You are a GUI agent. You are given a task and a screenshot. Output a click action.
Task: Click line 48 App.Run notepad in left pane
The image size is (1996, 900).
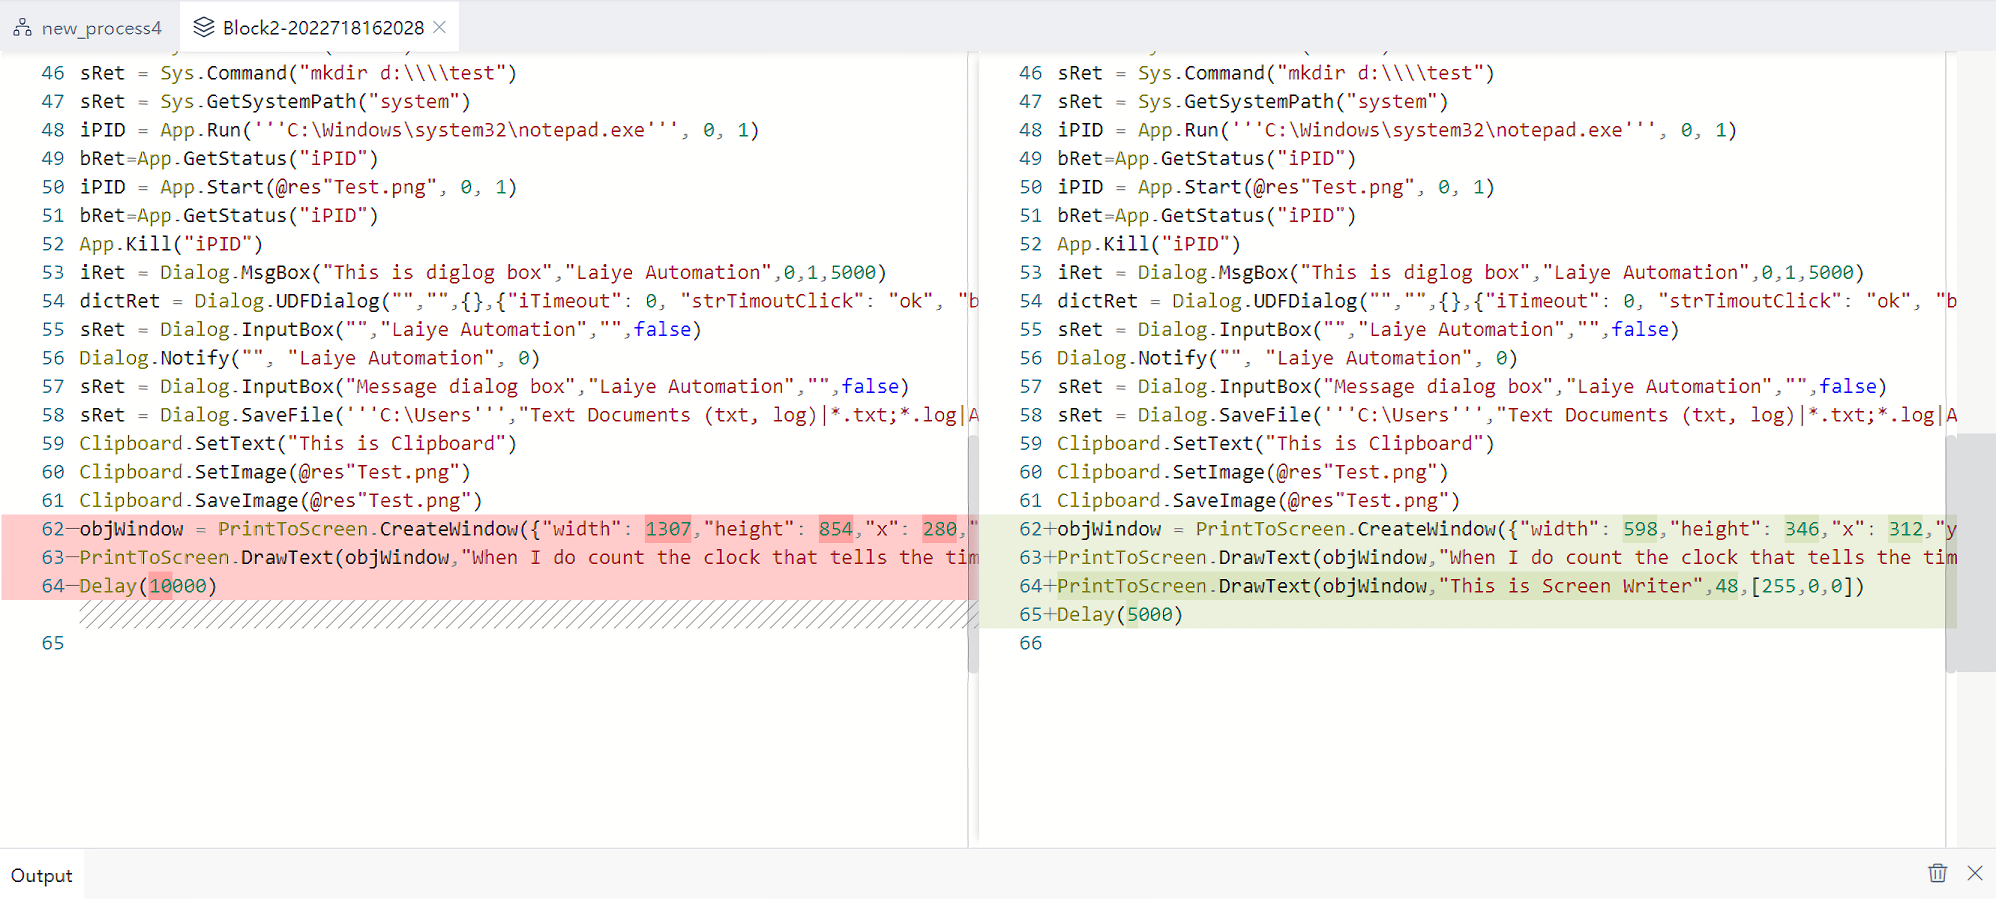(x=419, y=130)
